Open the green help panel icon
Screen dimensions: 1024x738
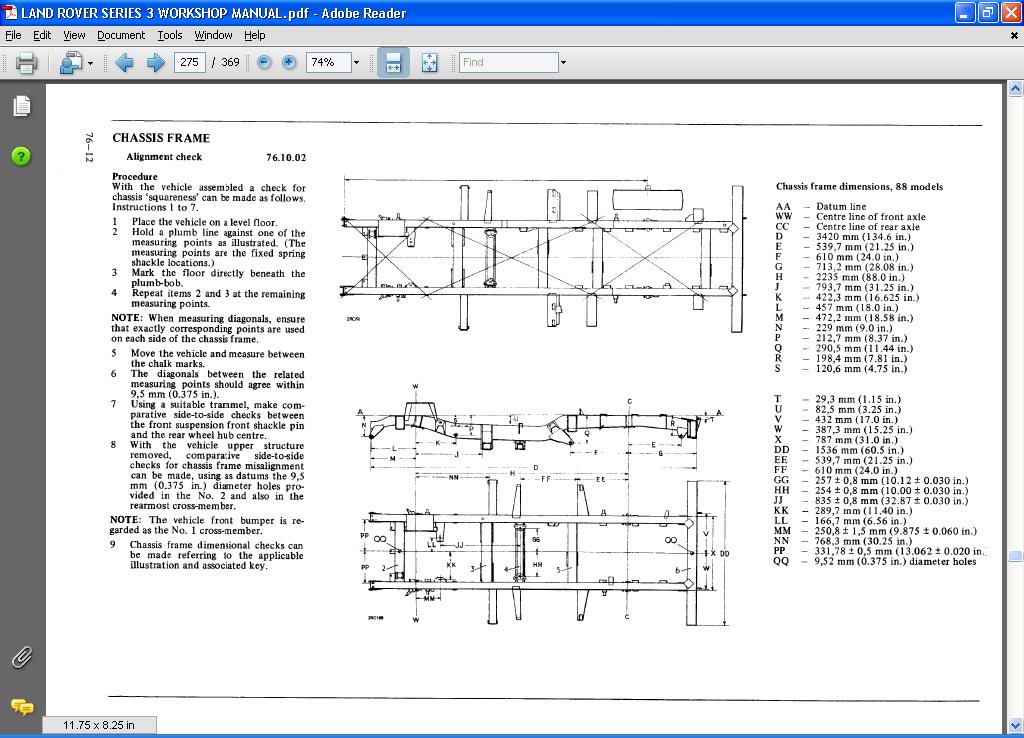(22, 156)
